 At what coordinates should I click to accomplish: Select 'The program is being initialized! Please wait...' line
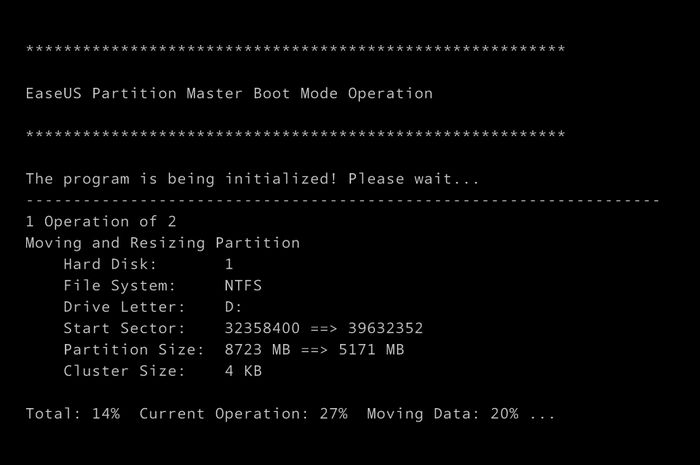tap(252, 179)
